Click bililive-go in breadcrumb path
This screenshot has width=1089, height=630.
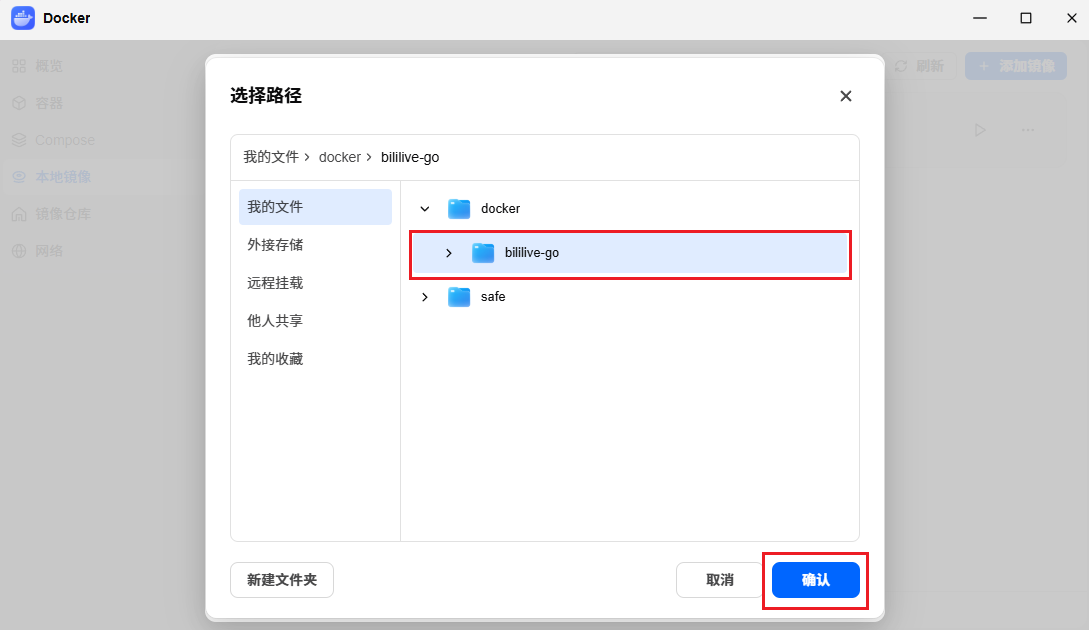click(x=410, y=158)
